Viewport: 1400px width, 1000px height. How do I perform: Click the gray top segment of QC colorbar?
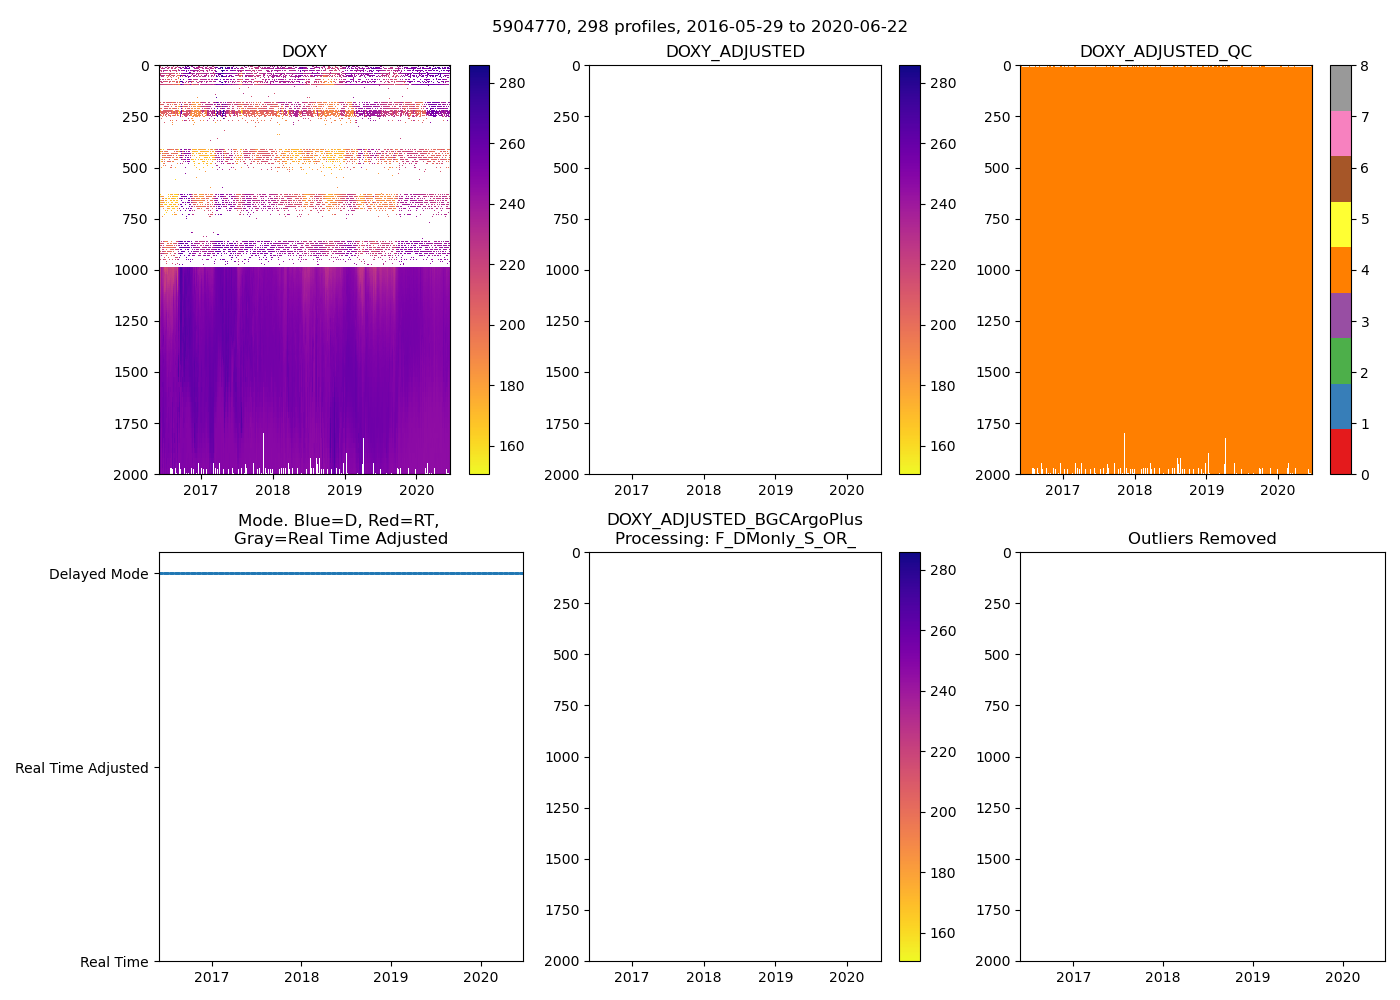1340,88
